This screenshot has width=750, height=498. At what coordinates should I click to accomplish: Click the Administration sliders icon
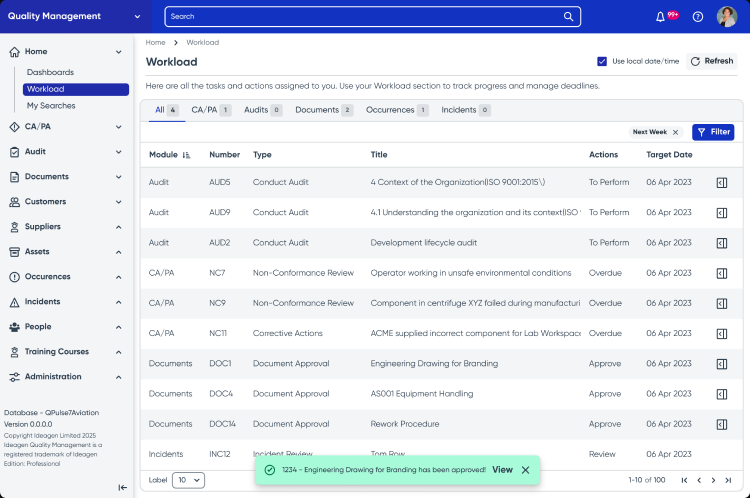(14, 377)
